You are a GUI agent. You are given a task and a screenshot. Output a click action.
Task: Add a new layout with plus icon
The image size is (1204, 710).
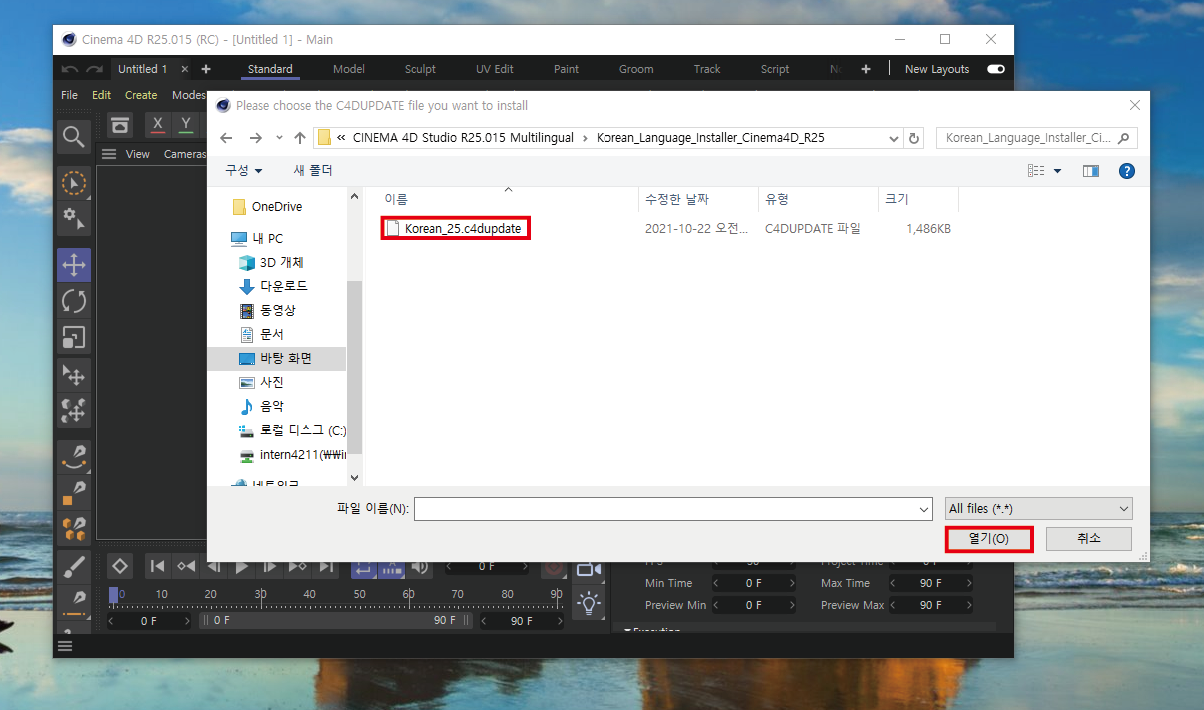866,69
